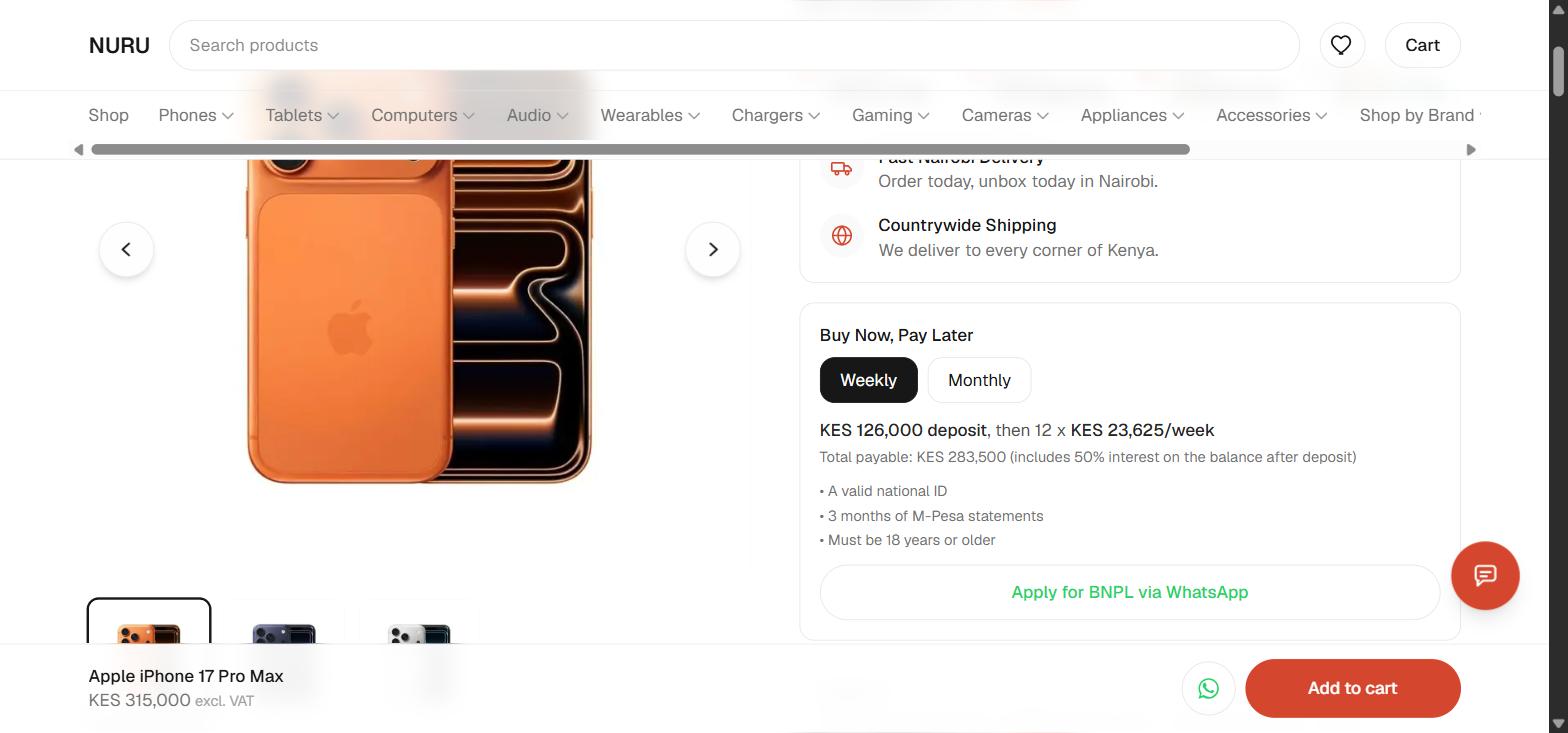Viewport: 1568px width, 733px height.
Task: Click the Order today, unbox today text
Action: pos(1018,181)
